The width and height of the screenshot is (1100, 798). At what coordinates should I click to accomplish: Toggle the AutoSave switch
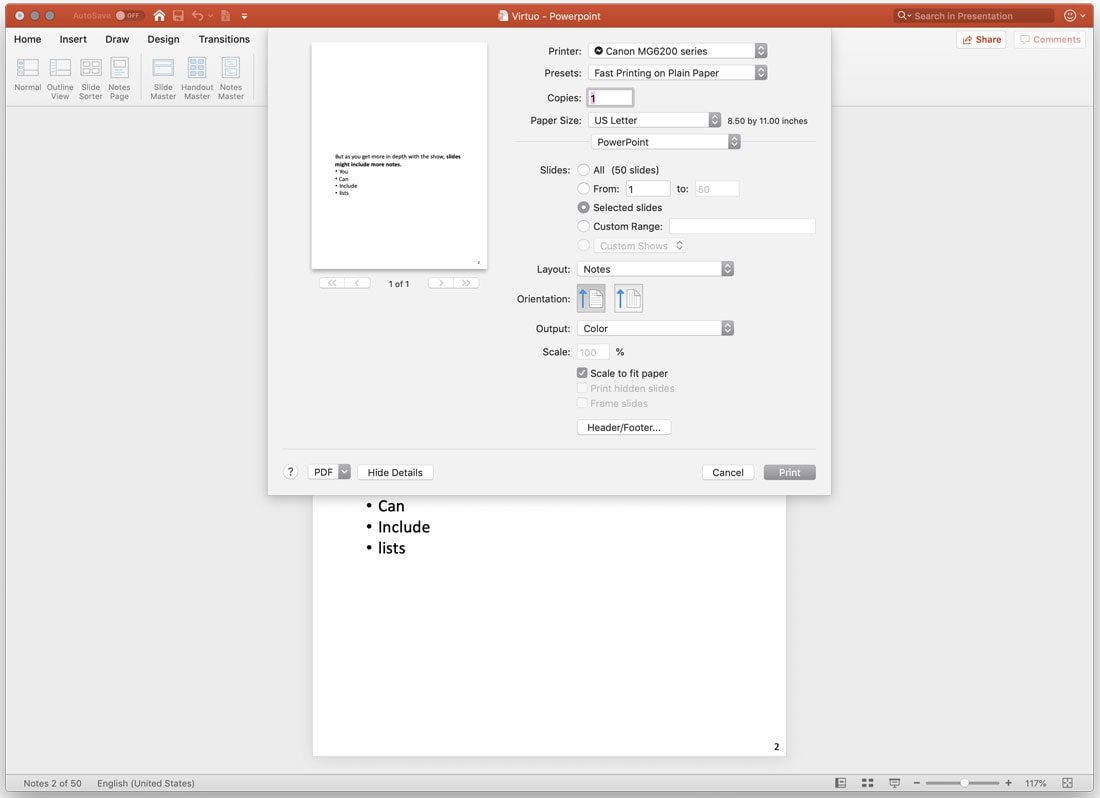click(x=128, y=16)
